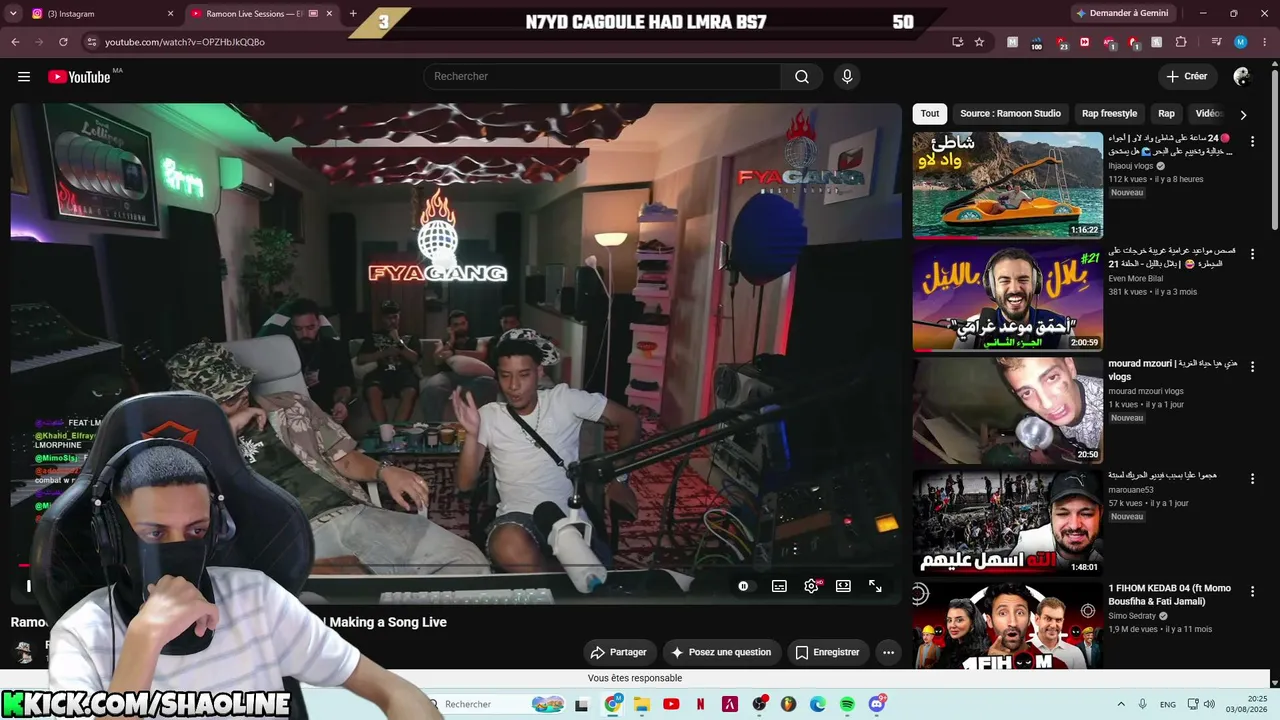Start voice search with the microphone
Screen dimensions: 1280x720
(847, 77)
